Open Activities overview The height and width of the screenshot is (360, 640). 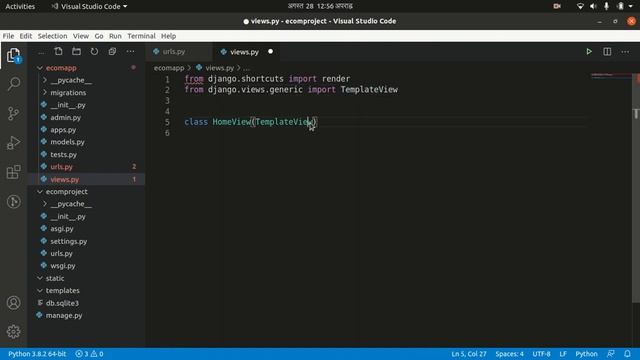[x=20, y=6]
